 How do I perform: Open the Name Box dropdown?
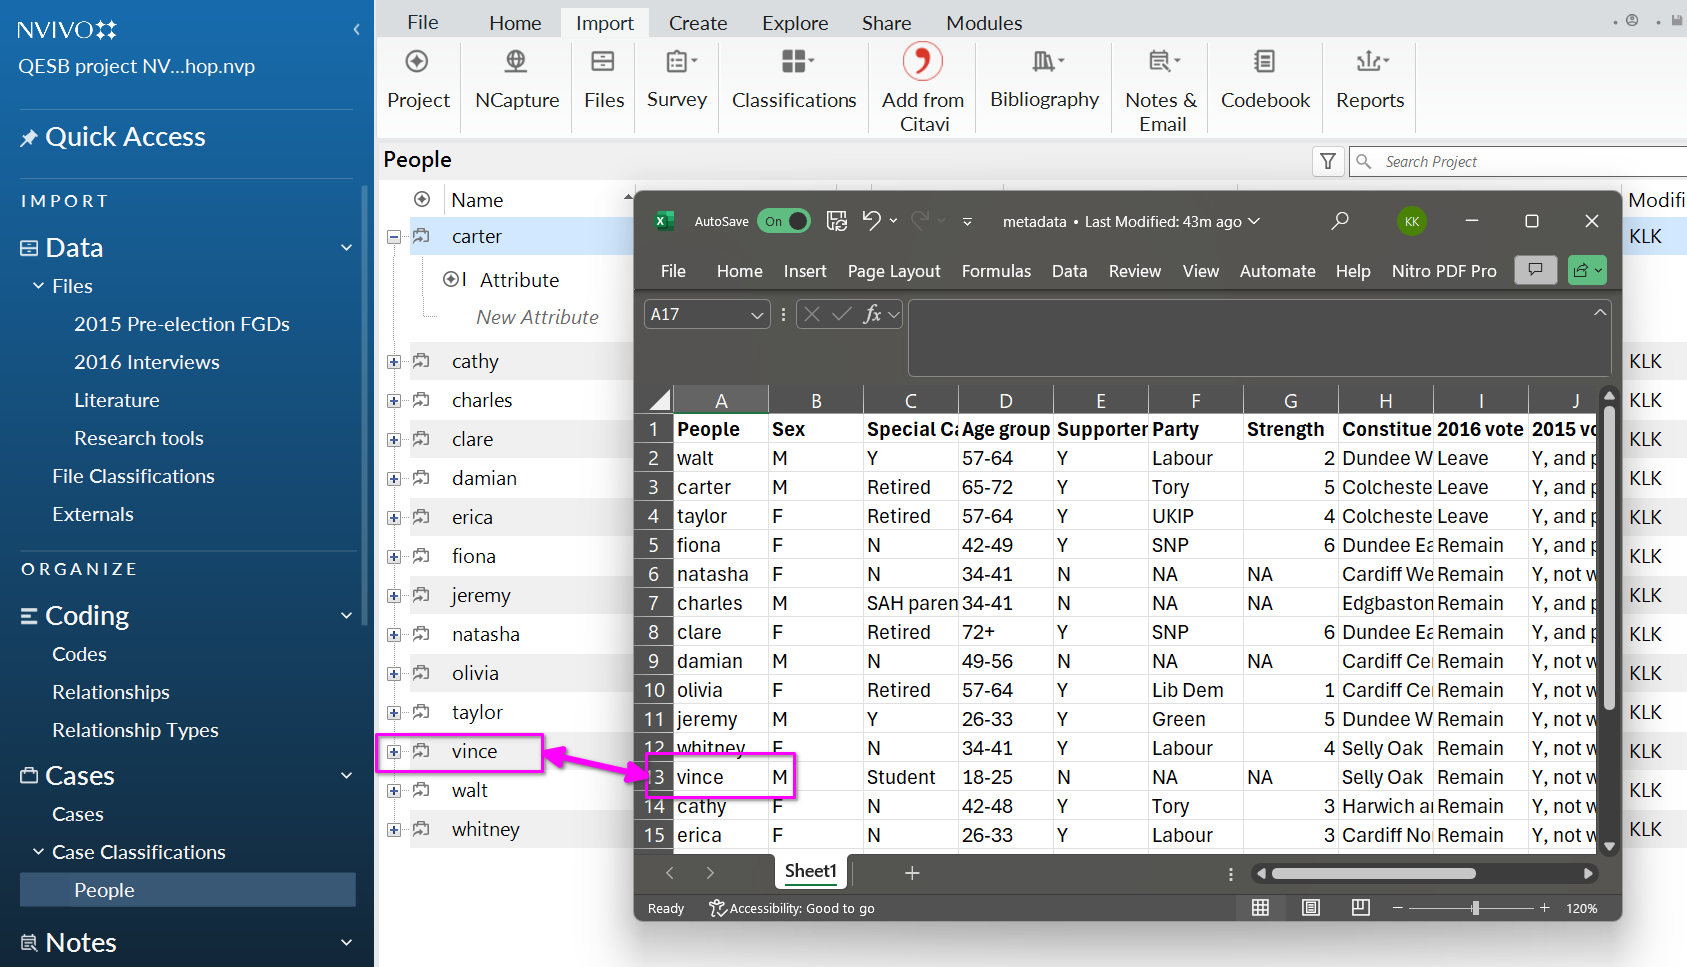(757, 315)
